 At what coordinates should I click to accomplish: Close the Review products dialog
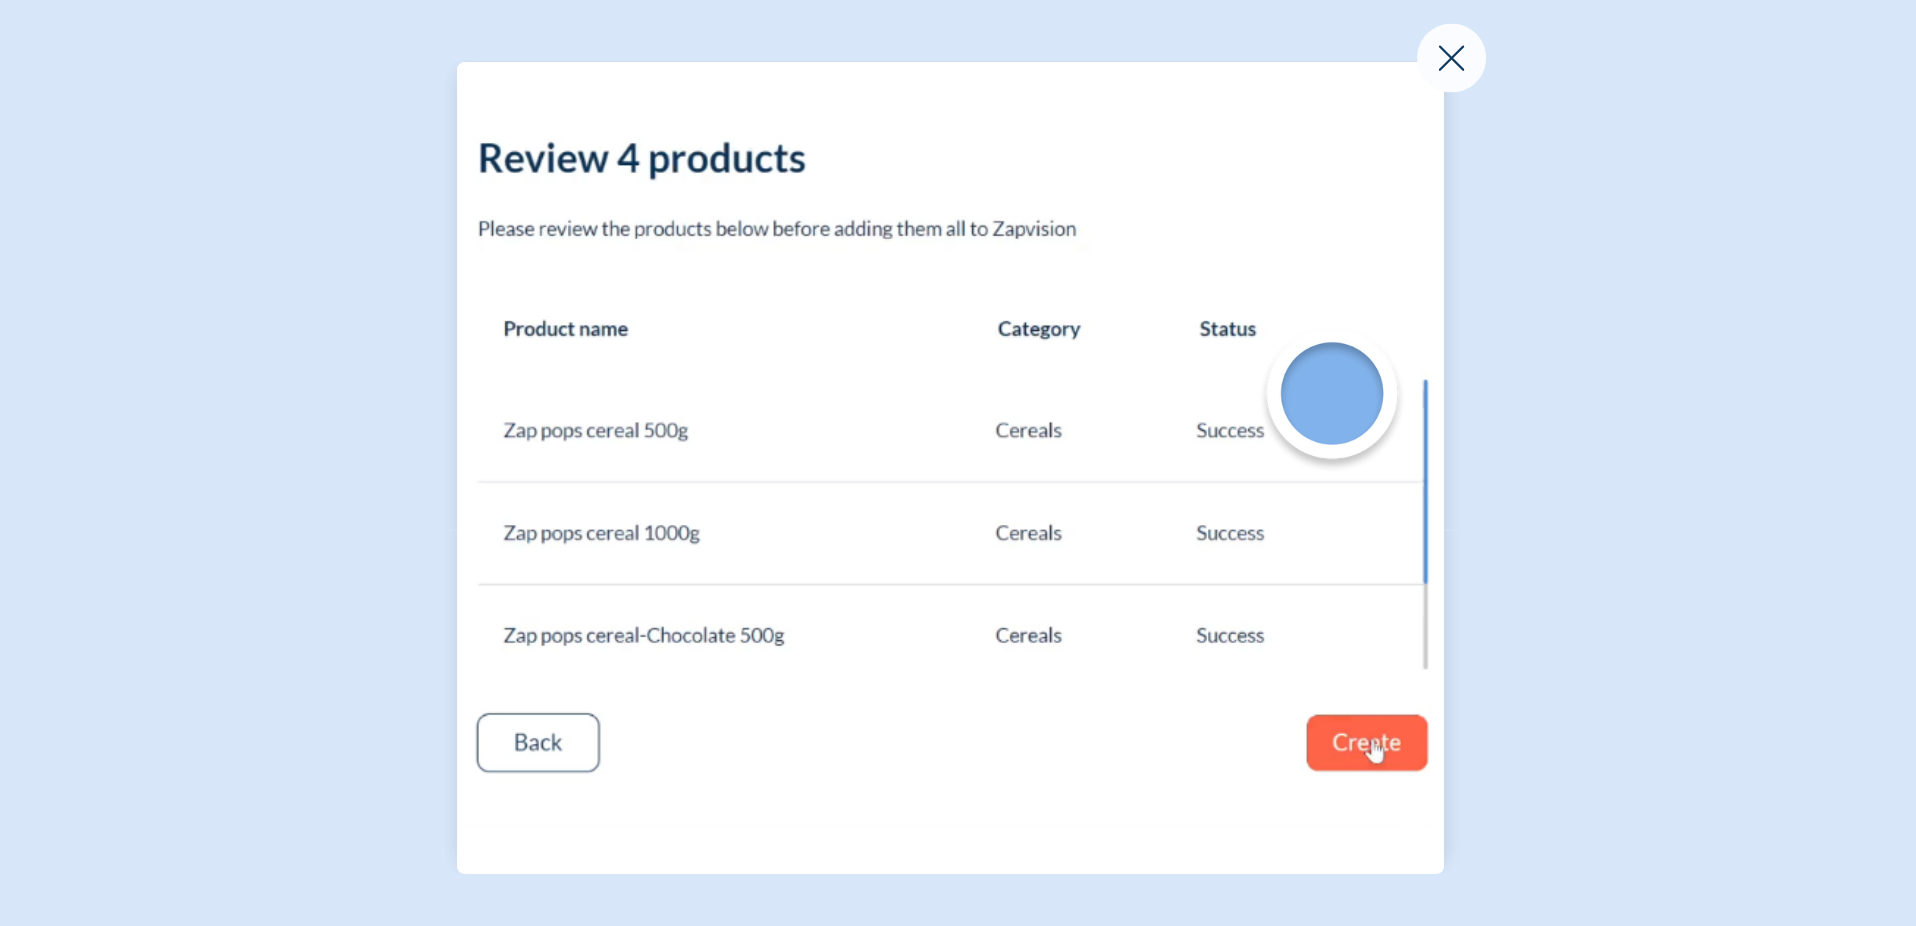pyautogui.click(x=1451, y=58)
